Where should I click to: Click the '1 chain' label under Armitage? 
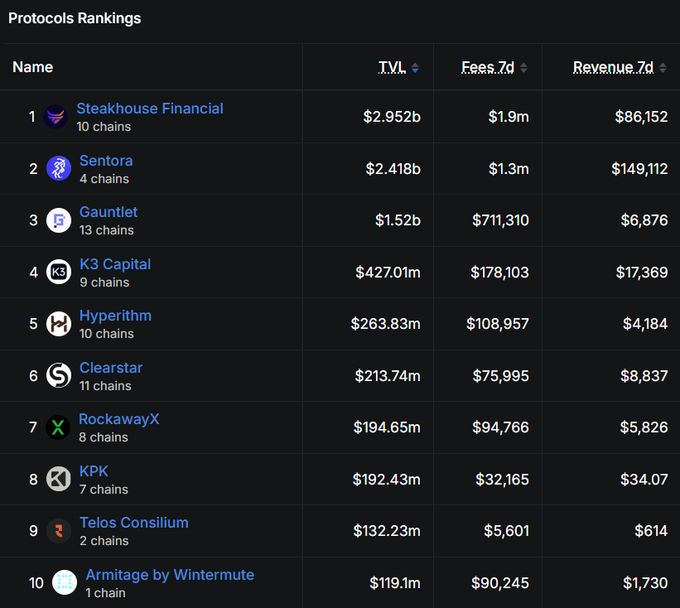[x=105, y=593]
